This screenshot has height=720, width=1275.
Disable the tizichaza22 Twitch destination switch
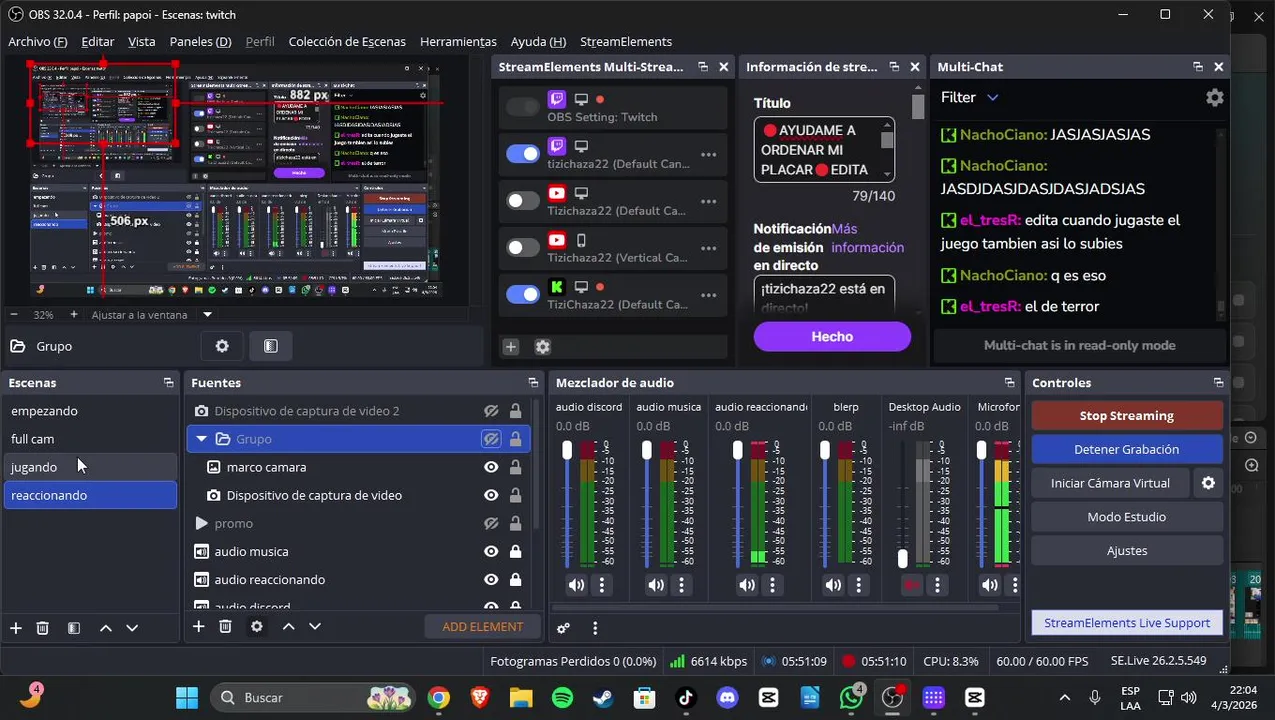522,154
